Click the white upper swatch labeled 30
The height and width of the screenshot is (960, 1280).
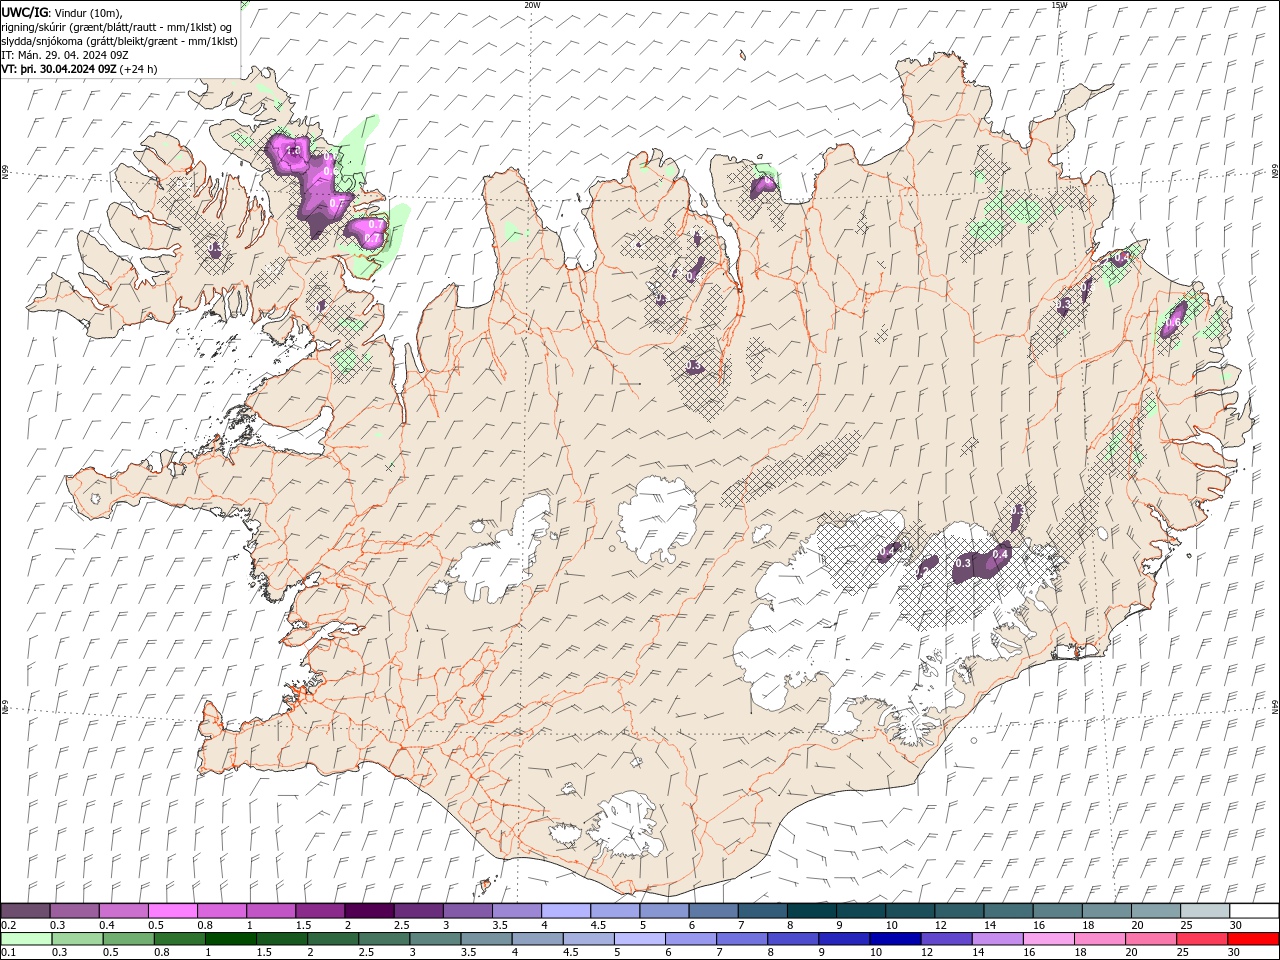tap(1253, 911)
